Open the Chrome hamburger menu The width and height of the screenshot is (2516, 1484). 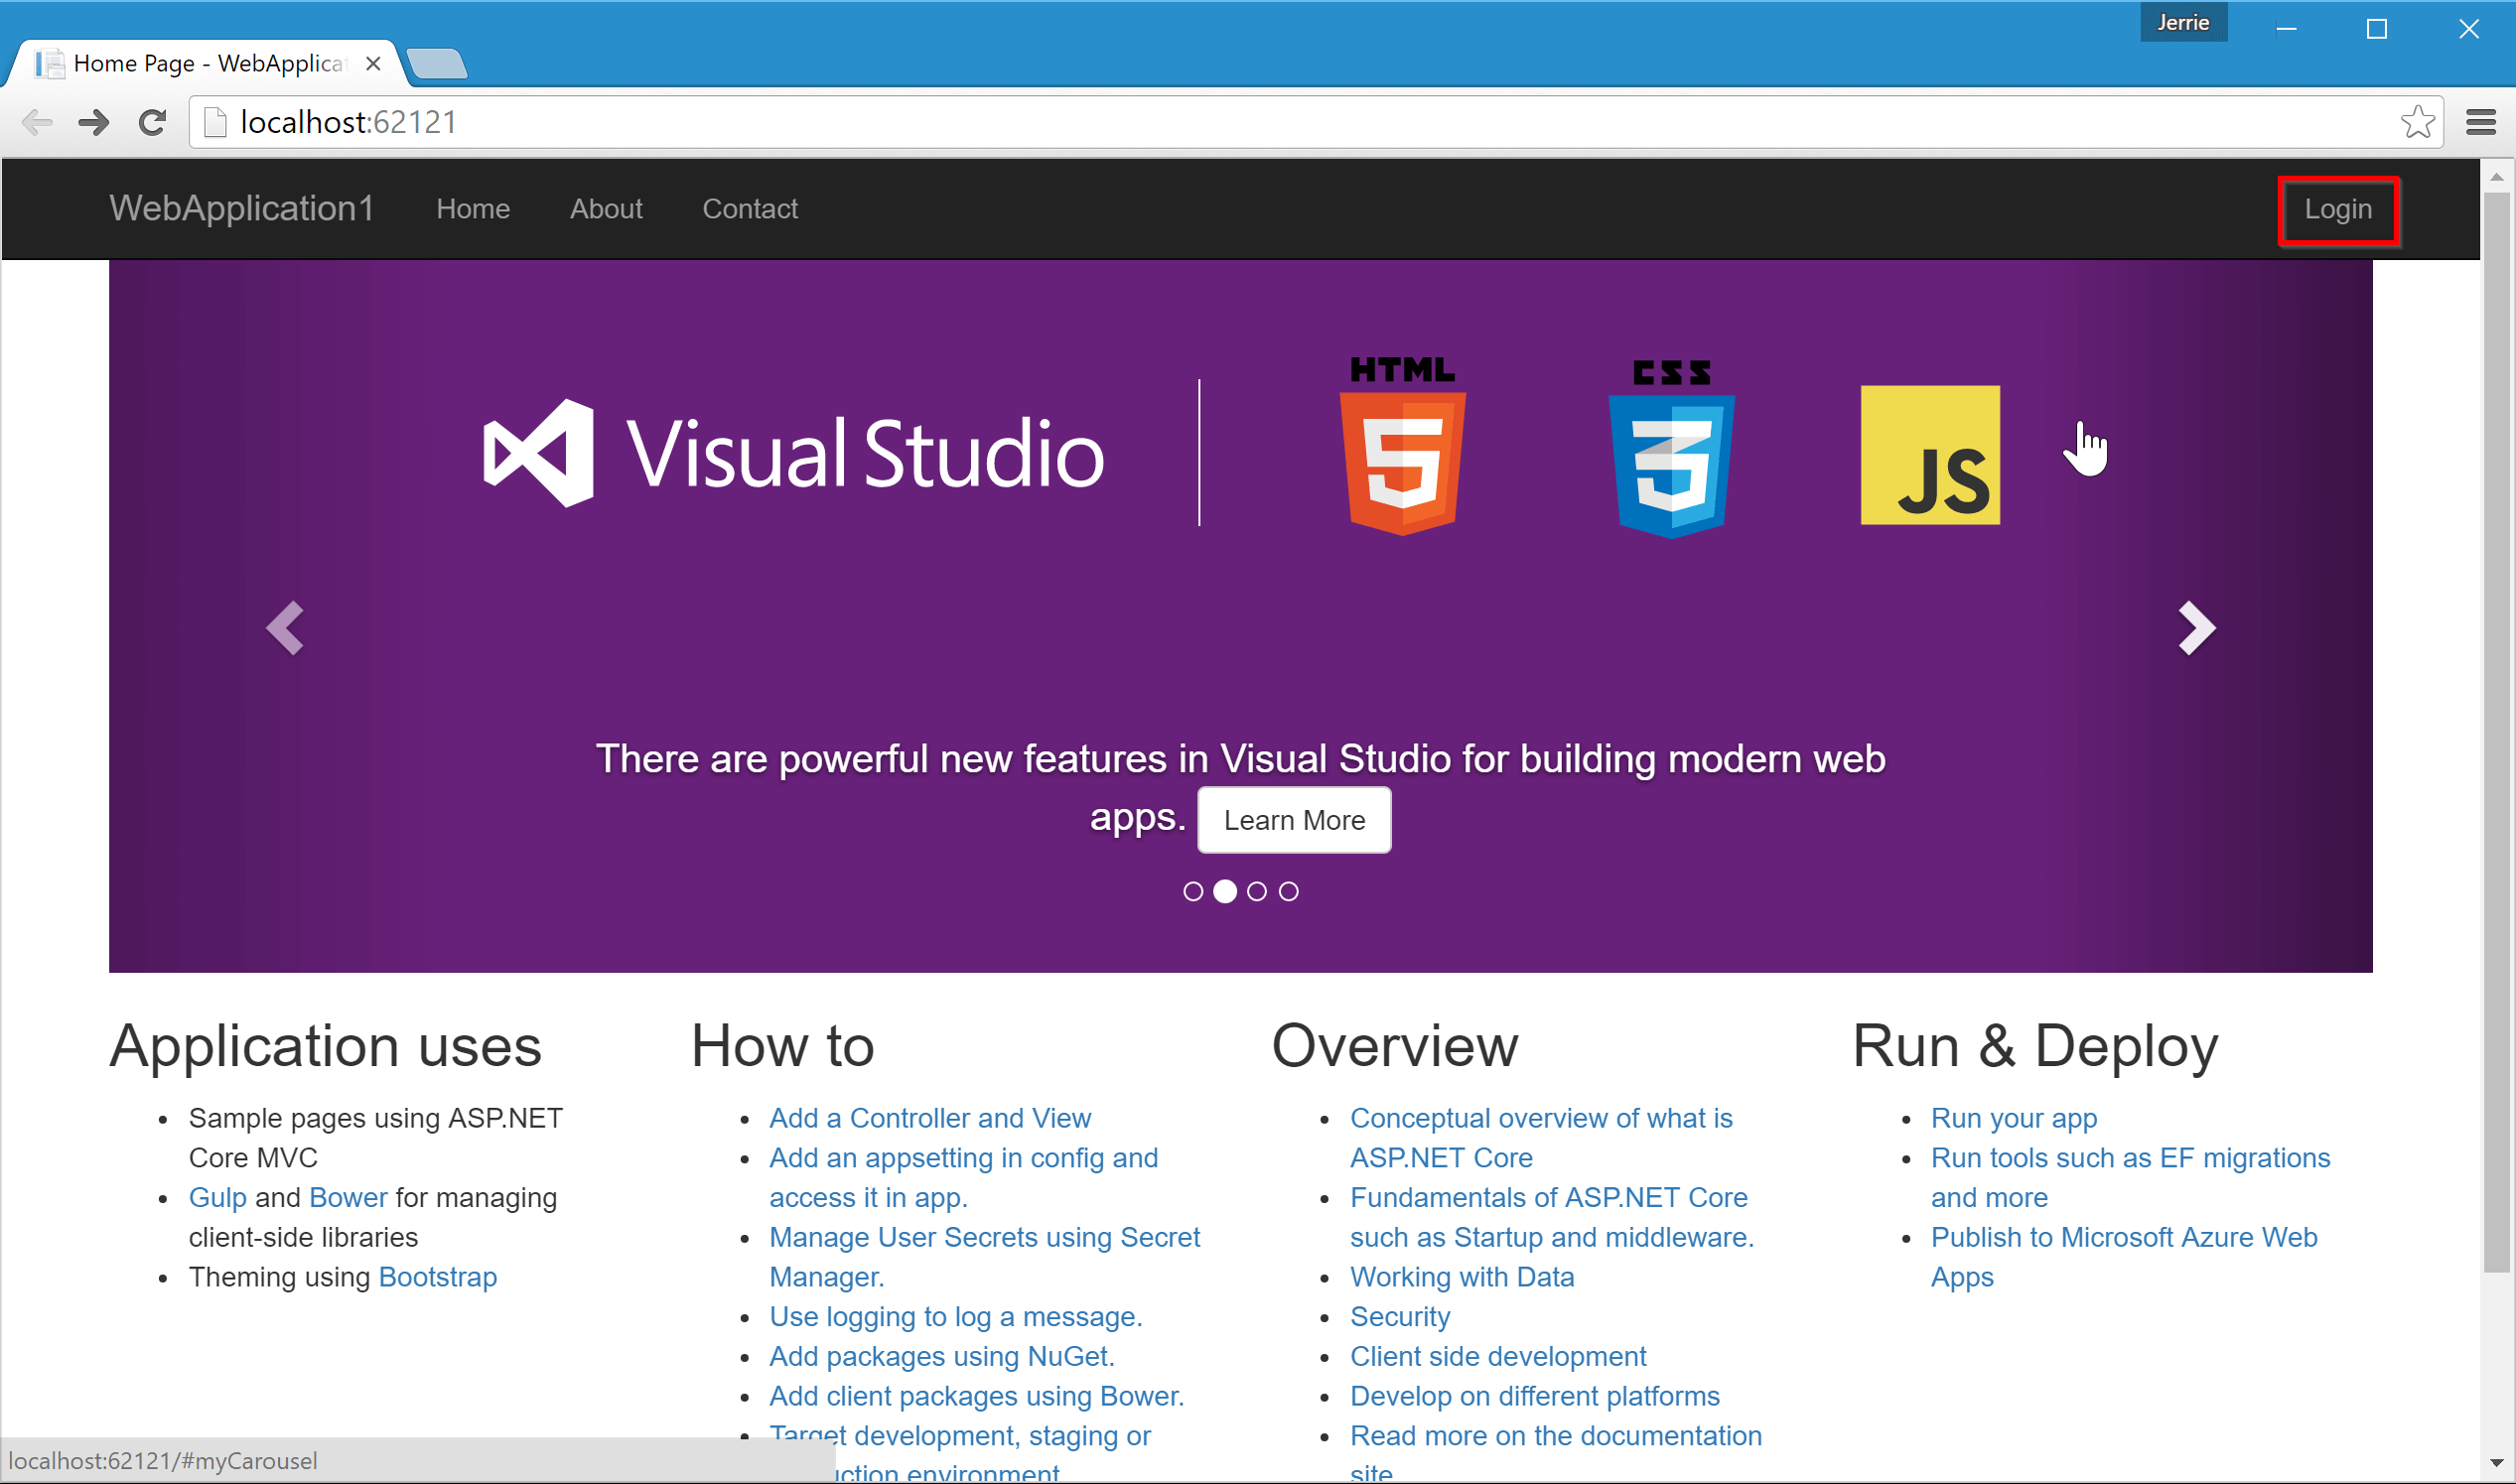[x=2480, y=122]
